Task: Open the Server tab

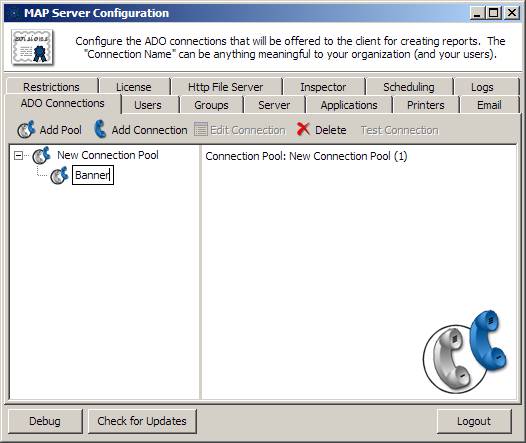Action: 274,105
